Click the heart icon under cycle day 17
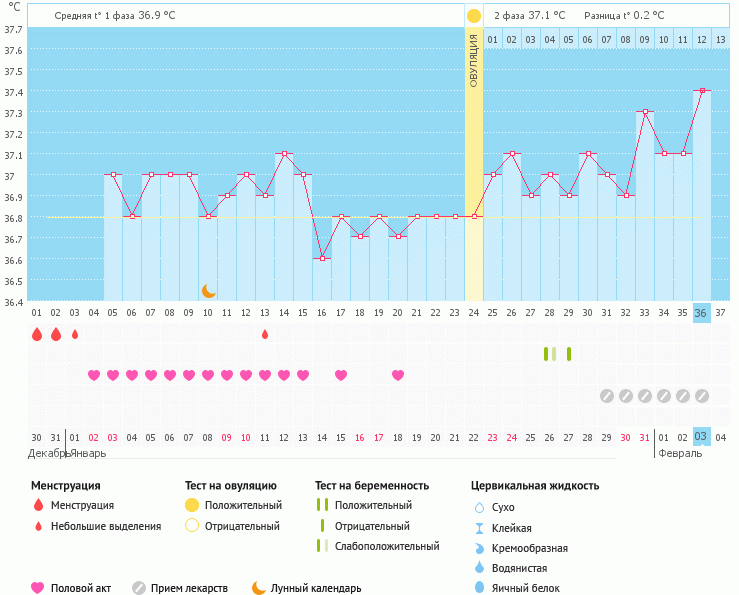This screenshot has width=739, height=595. (341, 375)
